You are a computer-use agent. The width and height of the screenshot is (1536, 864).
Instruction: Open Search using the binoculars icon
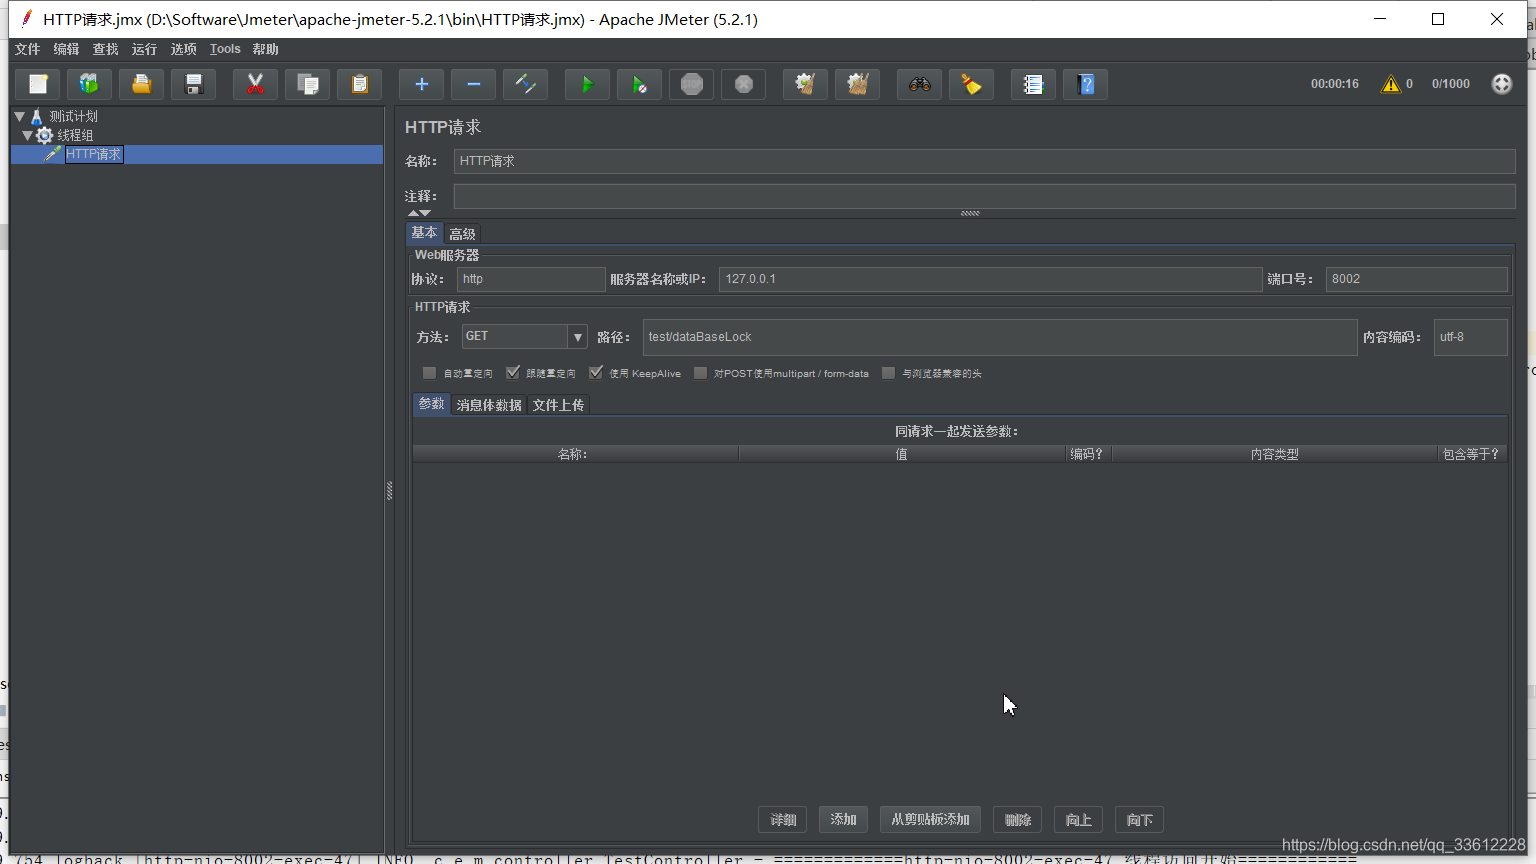[x=919, y=84]
